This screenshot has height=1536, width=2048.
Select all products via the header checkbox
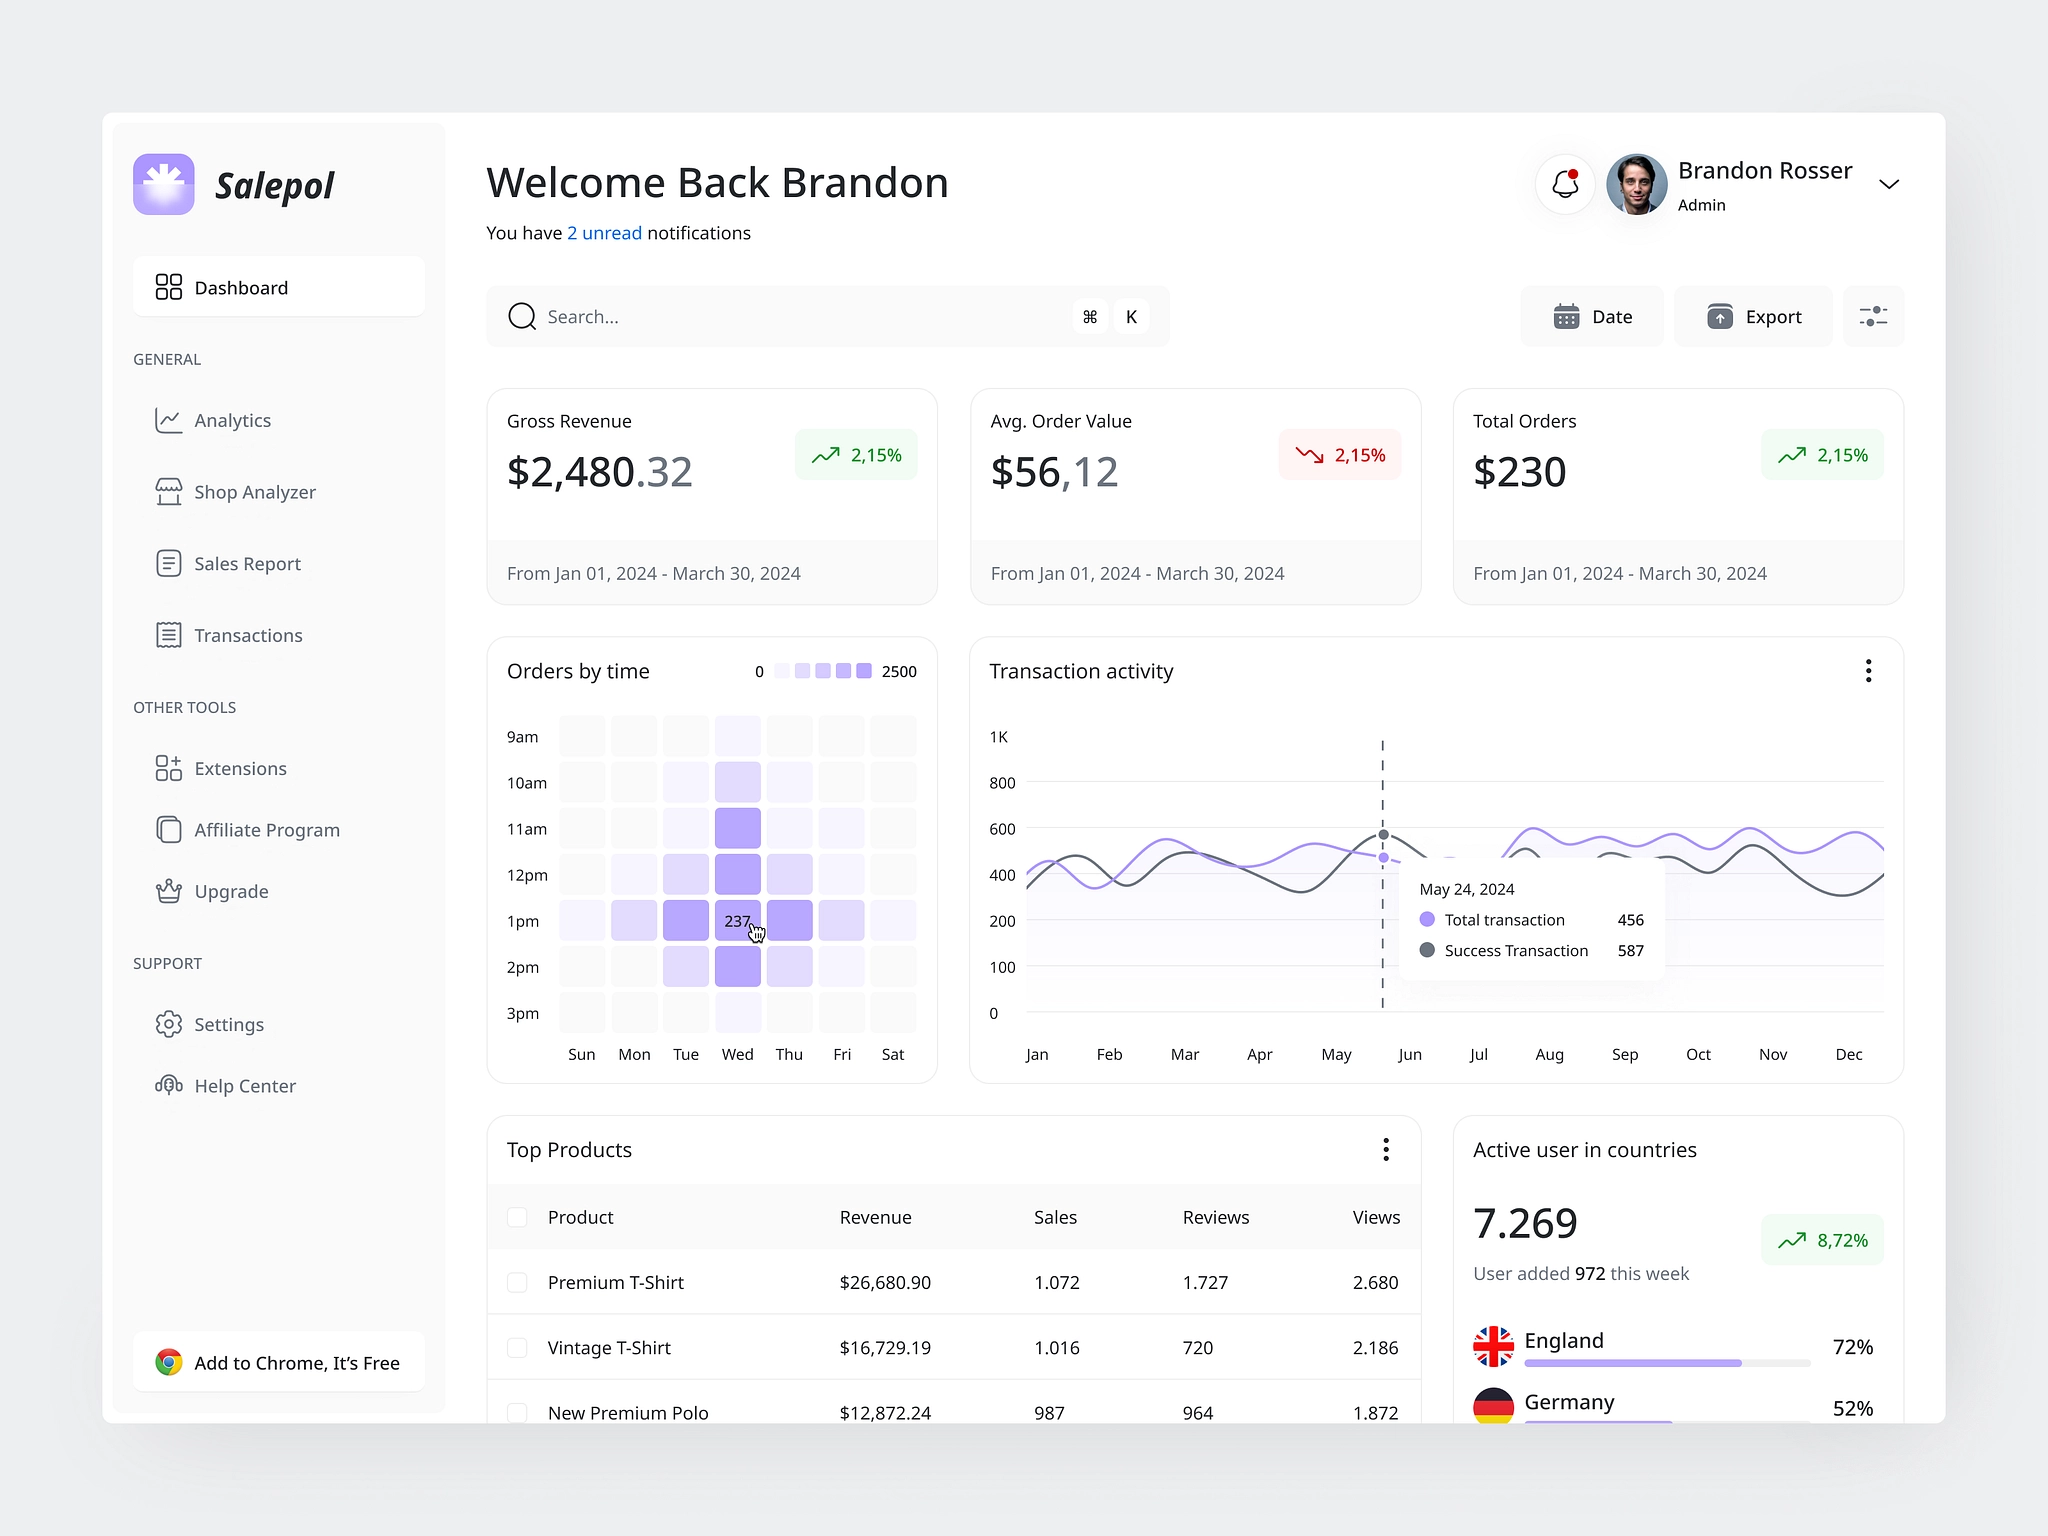click(518, 1217)
